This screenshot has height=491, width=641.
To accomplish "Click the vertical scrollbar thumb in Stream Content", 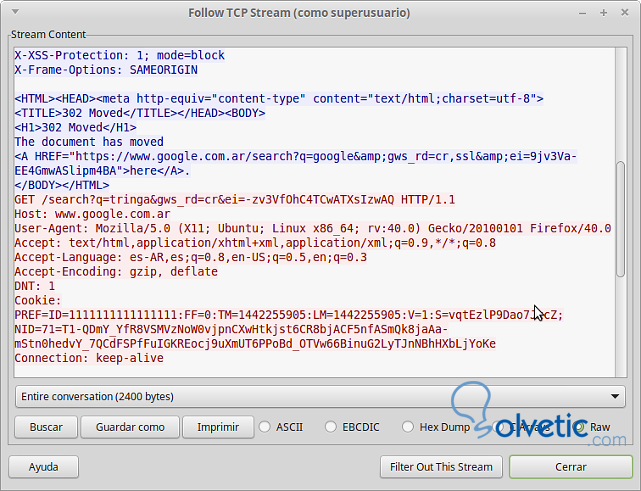I will point(621,219).
